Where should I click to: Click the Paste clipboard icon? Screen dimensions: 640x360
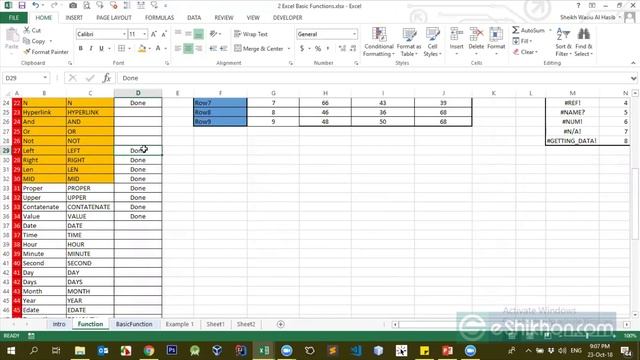pos(12,36)
